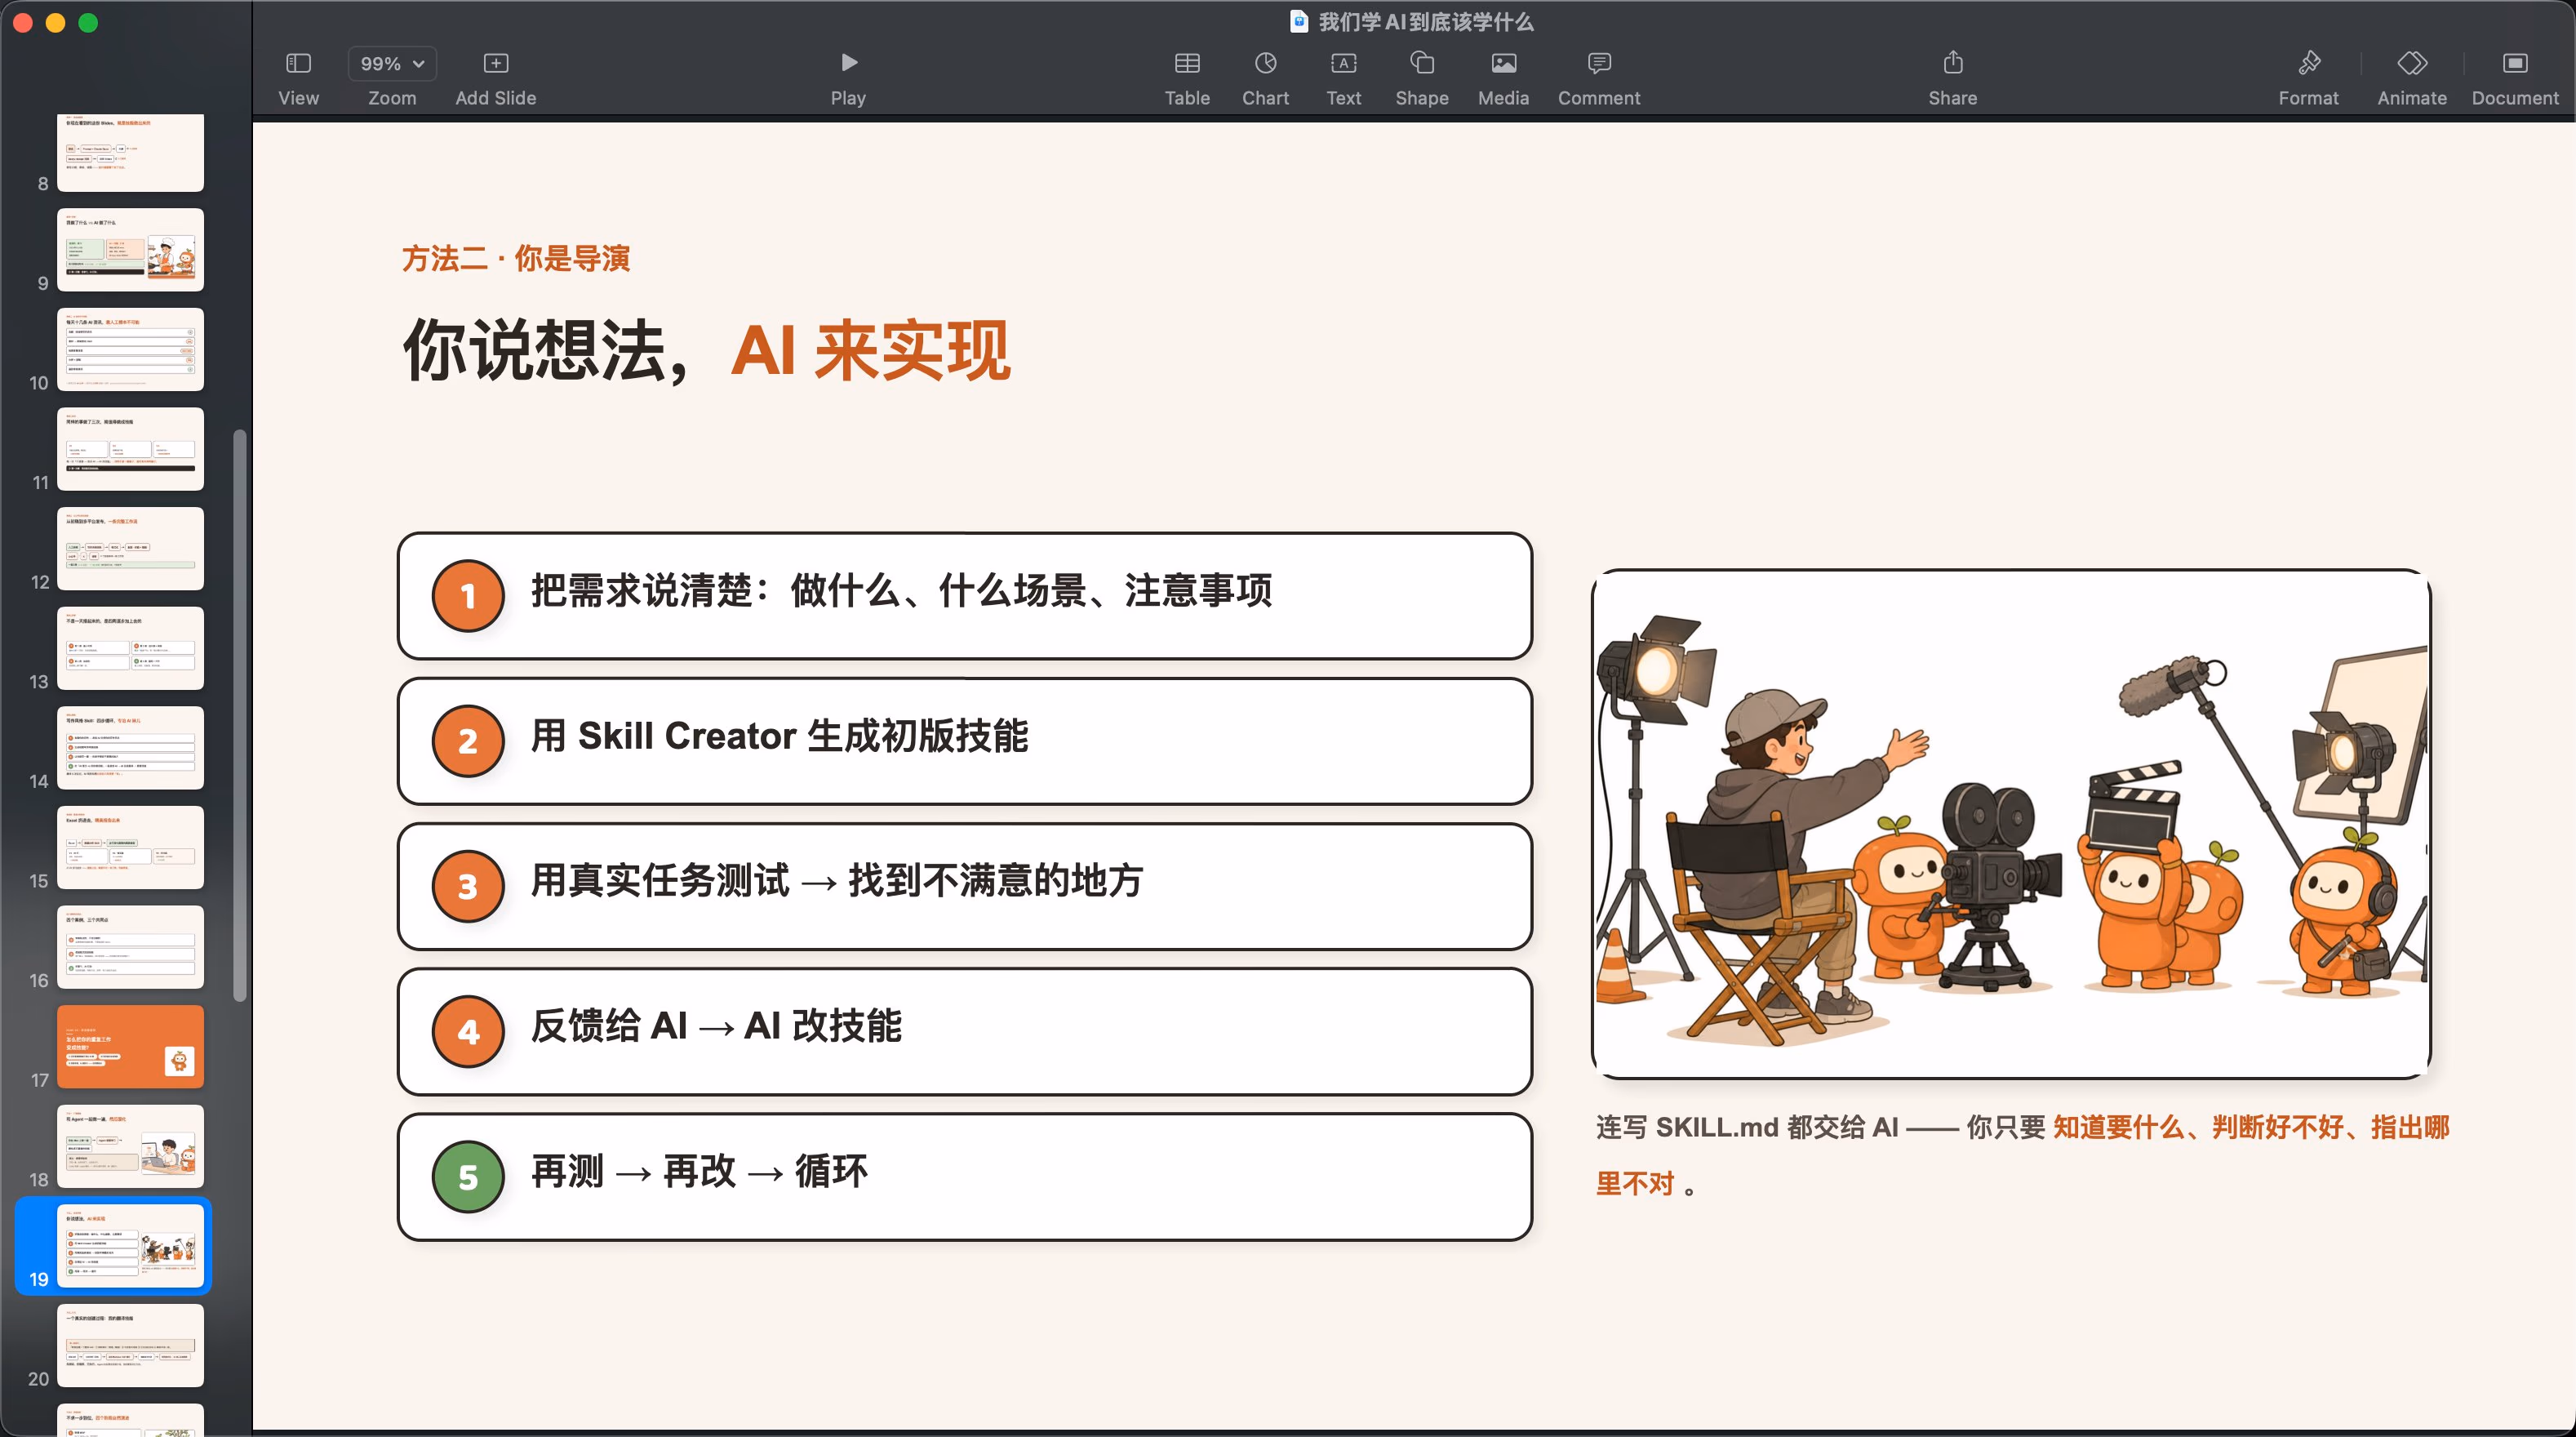The image size is (2576, 1437).
Task: Click the orange number 2 circle
Action: [x=468, y=741]
